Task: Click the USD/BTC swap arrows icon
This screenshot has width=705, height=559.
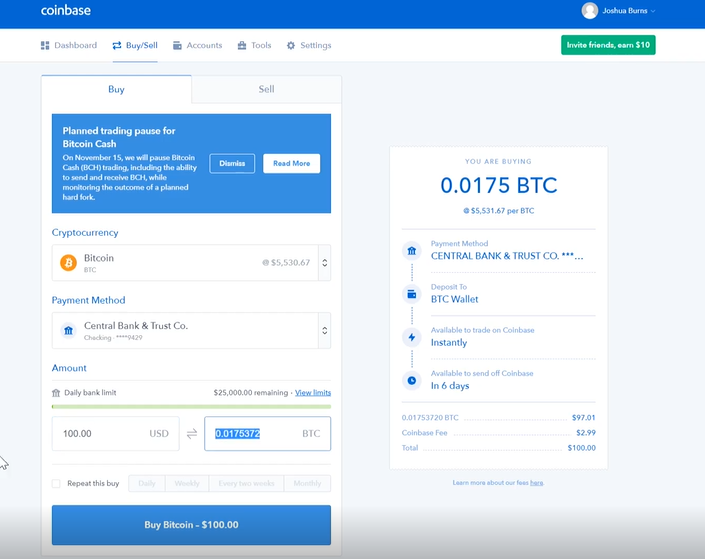Action: (192, 434)
